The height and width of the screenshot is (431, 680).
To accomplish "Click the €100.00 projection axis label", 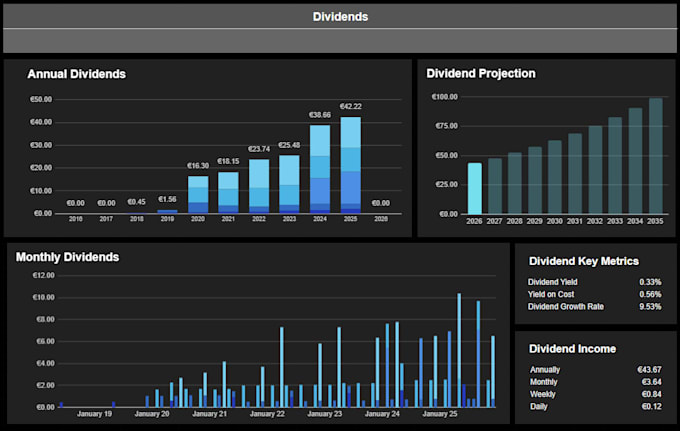I will 445,97.
